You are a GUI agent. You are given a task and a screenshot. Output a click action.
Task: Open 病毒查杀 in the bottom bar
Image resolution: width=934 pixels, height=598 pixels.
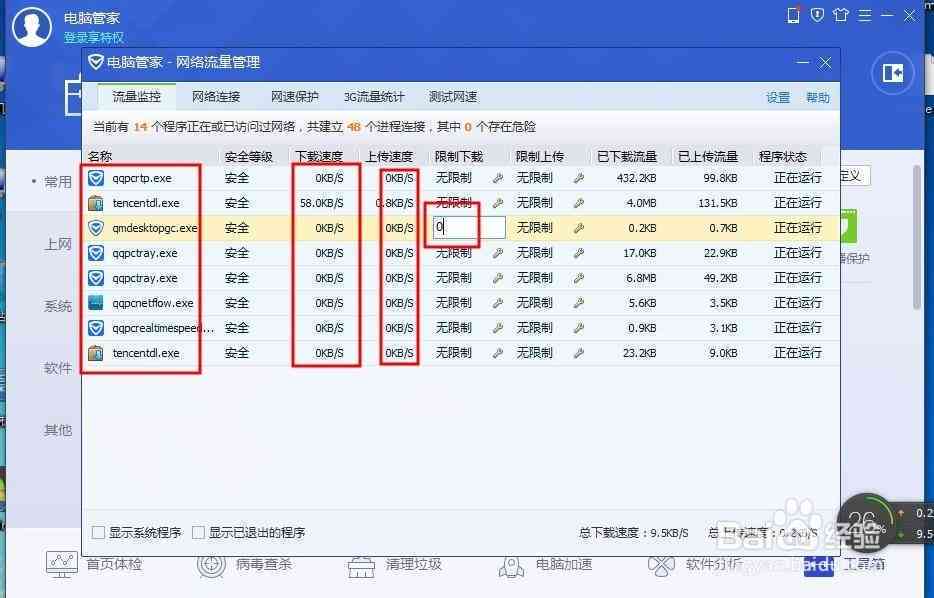[x=245, y=564]
